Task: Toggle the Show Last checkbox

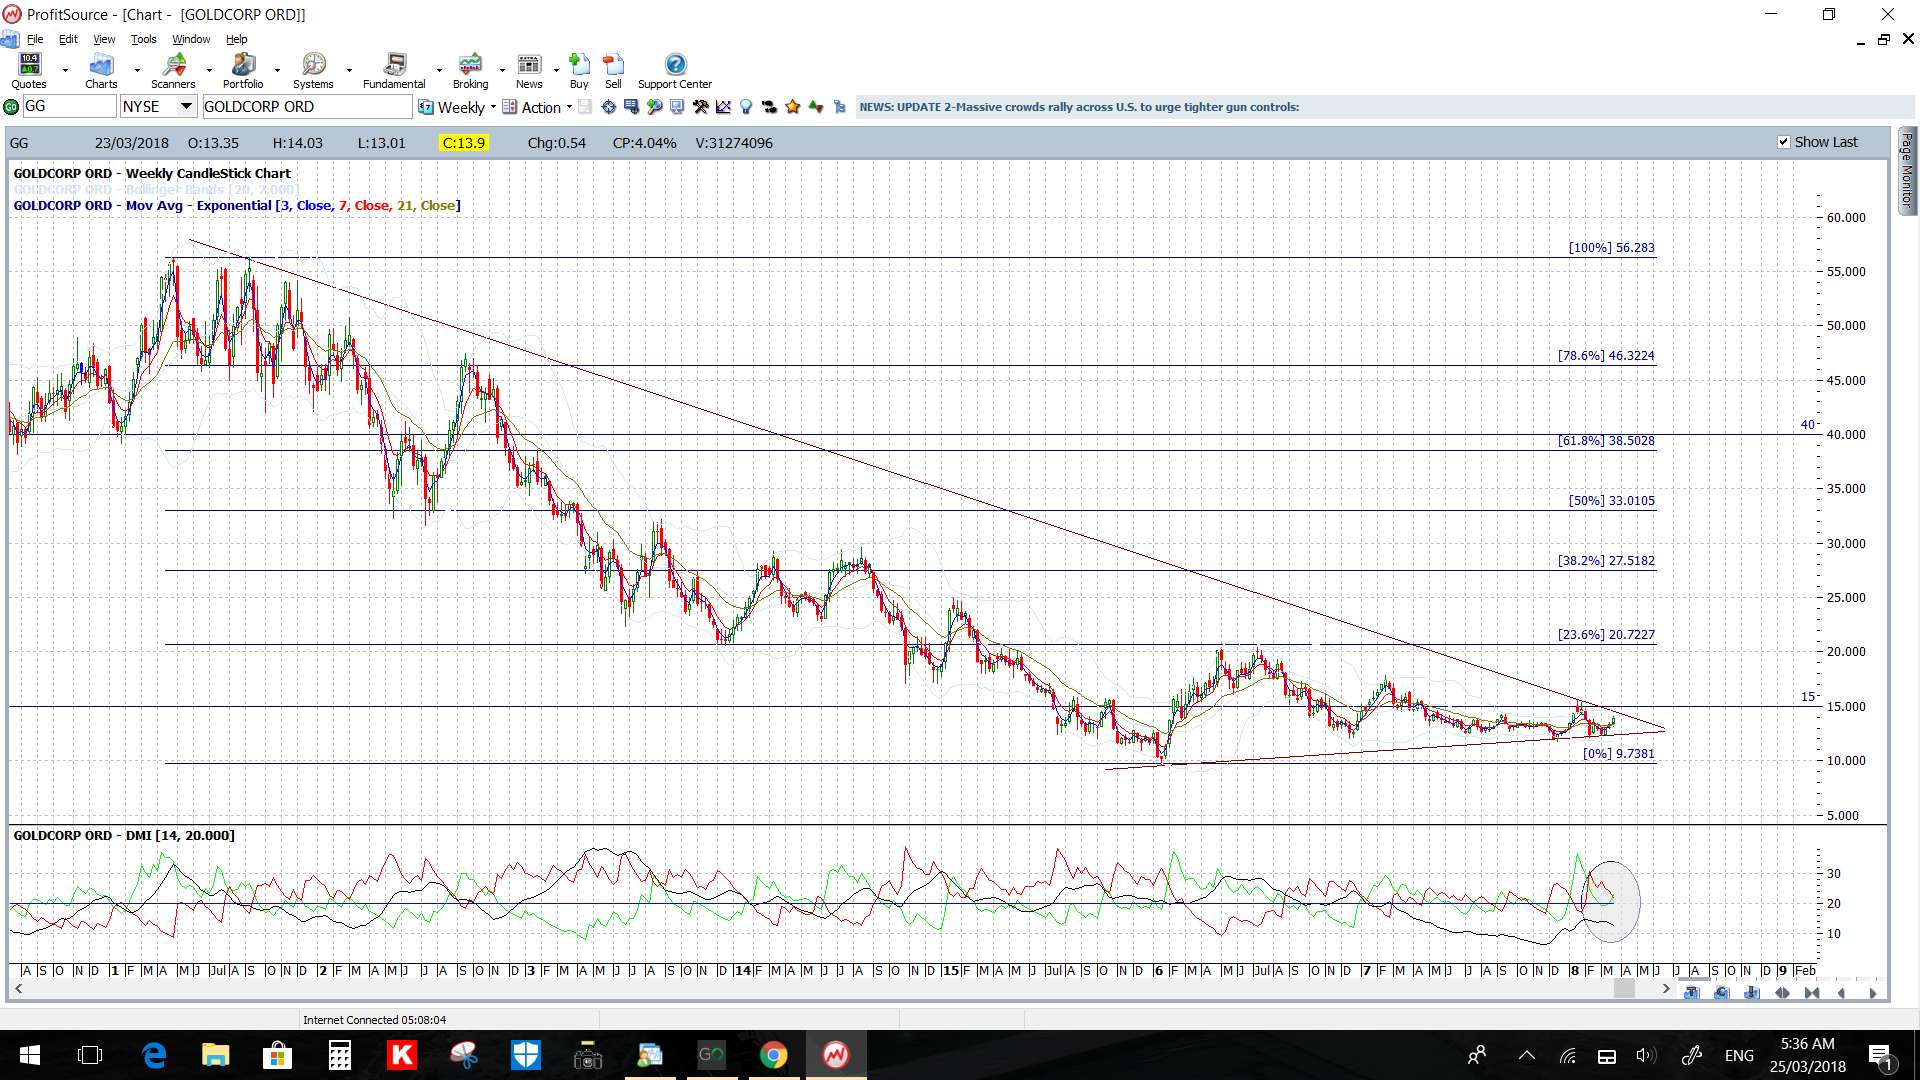Action: [1784, 142]
